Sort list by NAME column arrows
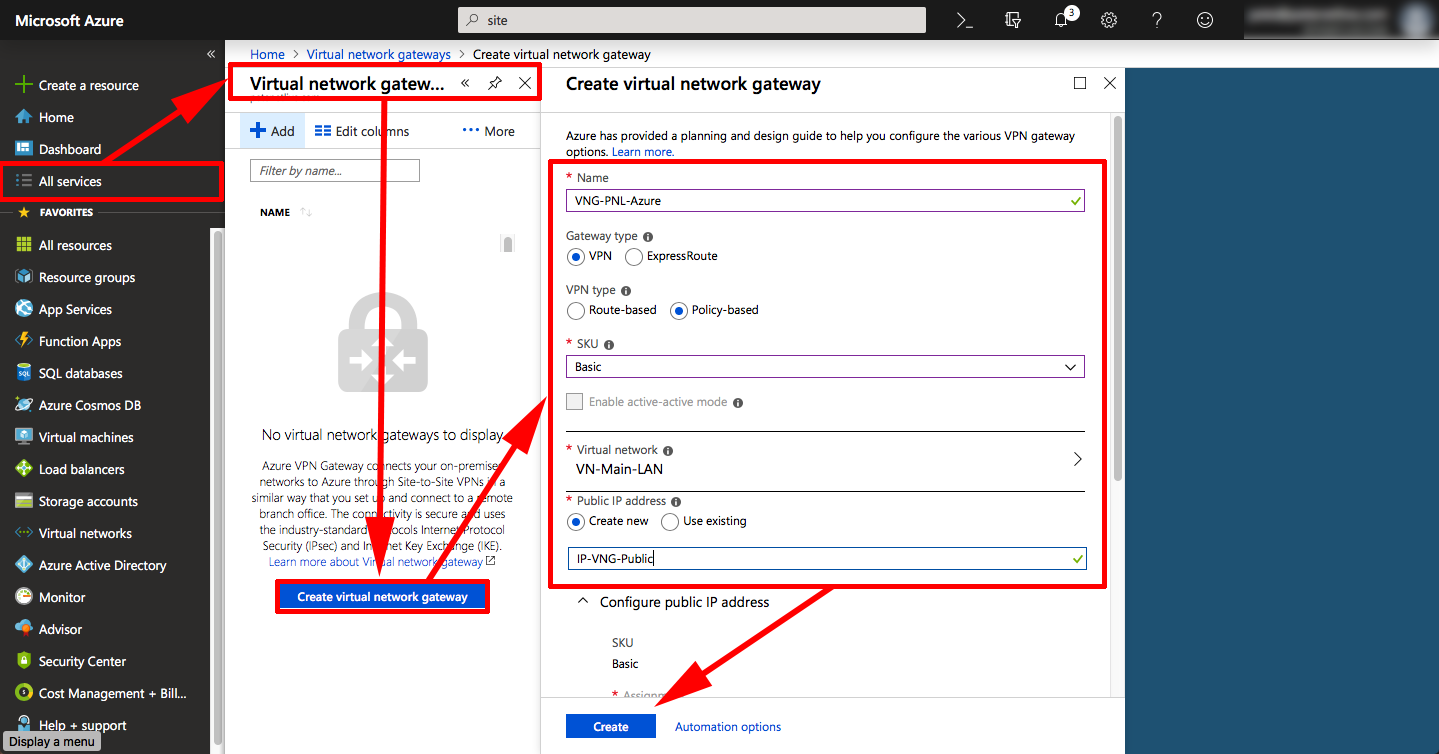This screenshot has width=1439, height=754. coord(306,212)
